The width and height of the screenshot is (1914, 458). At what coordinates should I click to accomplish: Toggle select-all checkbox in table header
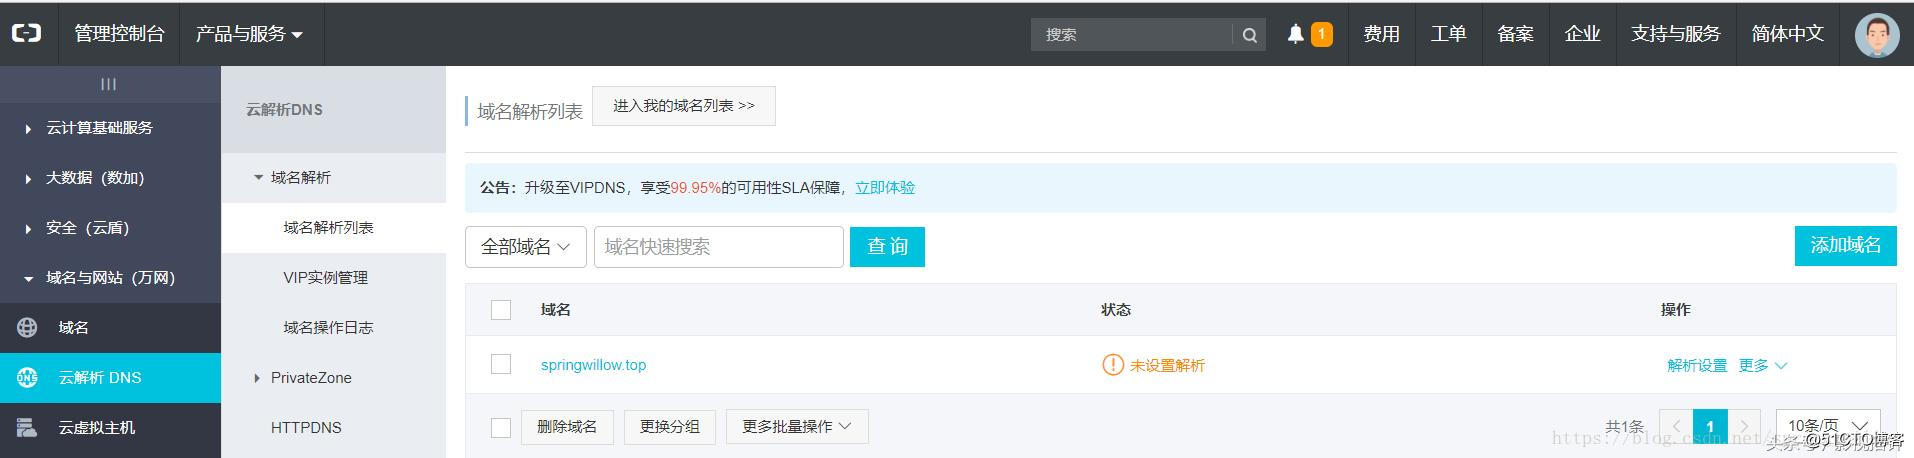point(501,310)
